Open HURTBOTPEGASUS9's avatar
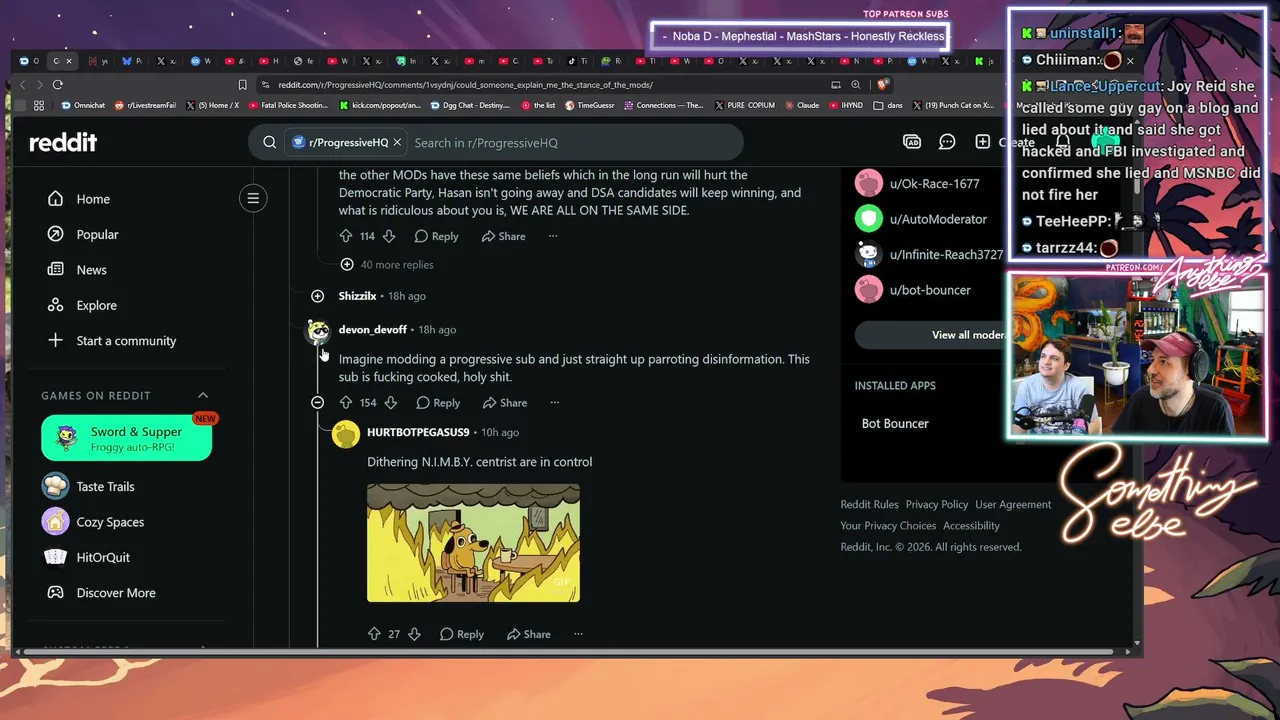This screenshot has height=720, width=1280. 346,433
